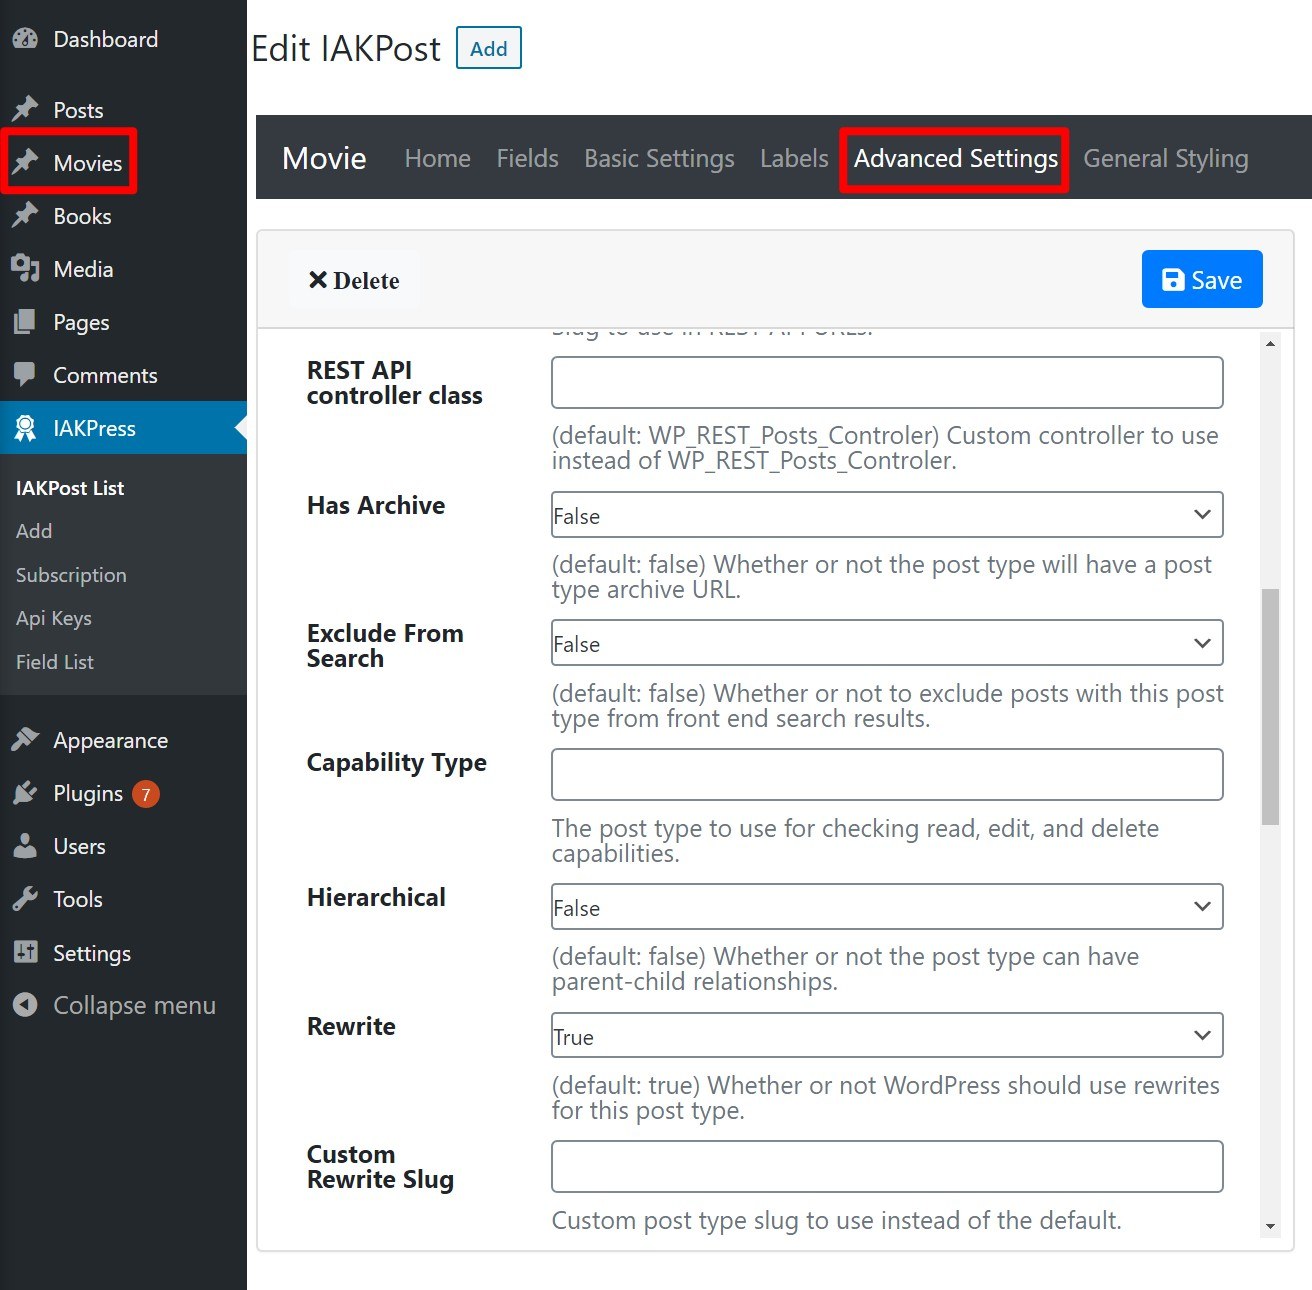Open the Subscription submenu link
The width and height of the screenshot is (1312, 1290).
[x=71, y=575]
